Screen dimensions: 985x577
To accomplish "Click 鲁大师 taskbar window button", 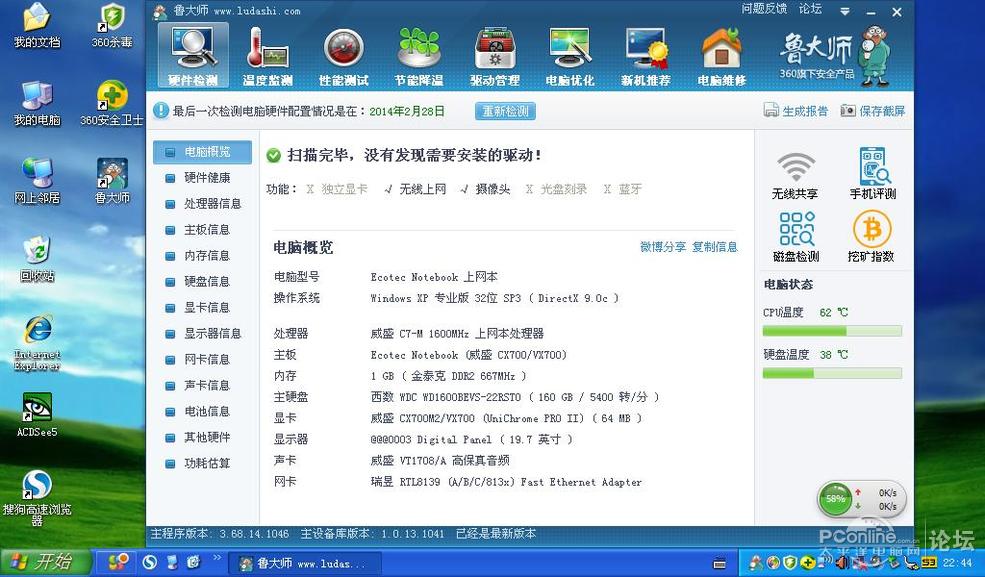I will click(x=304, y=563).
